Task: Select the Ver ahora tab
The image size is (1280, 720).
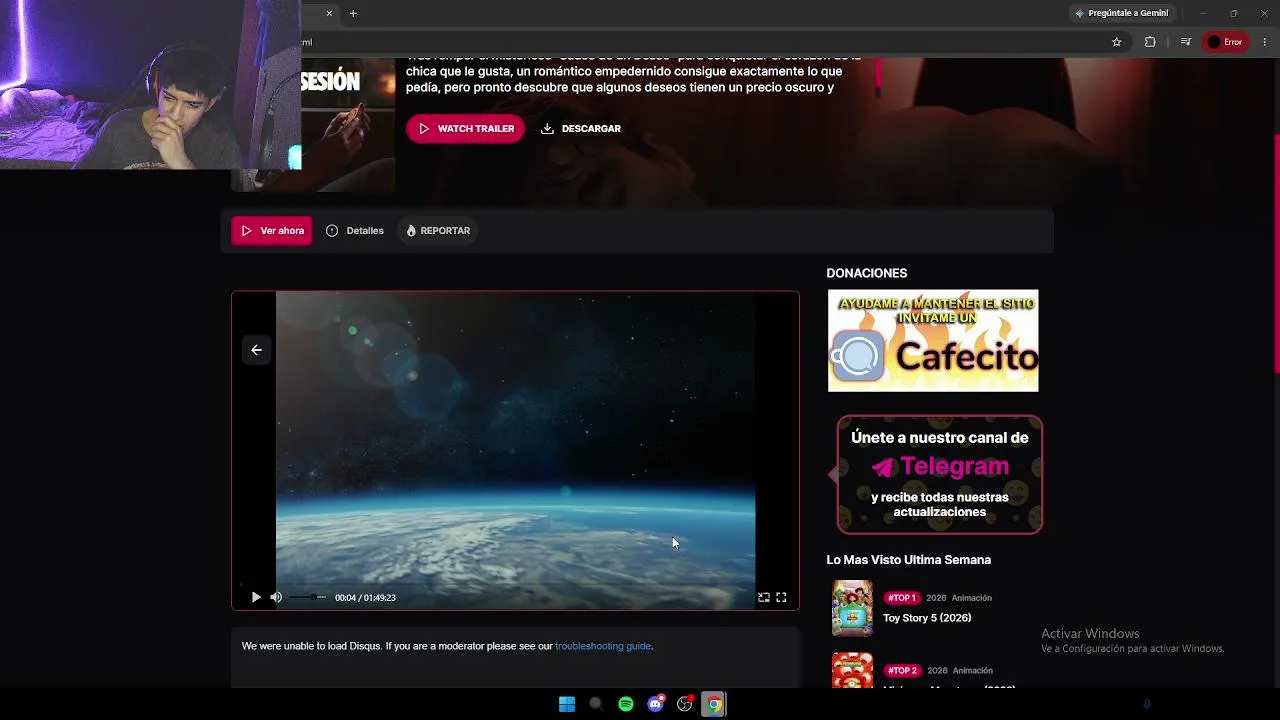Action: coord(272,231)
